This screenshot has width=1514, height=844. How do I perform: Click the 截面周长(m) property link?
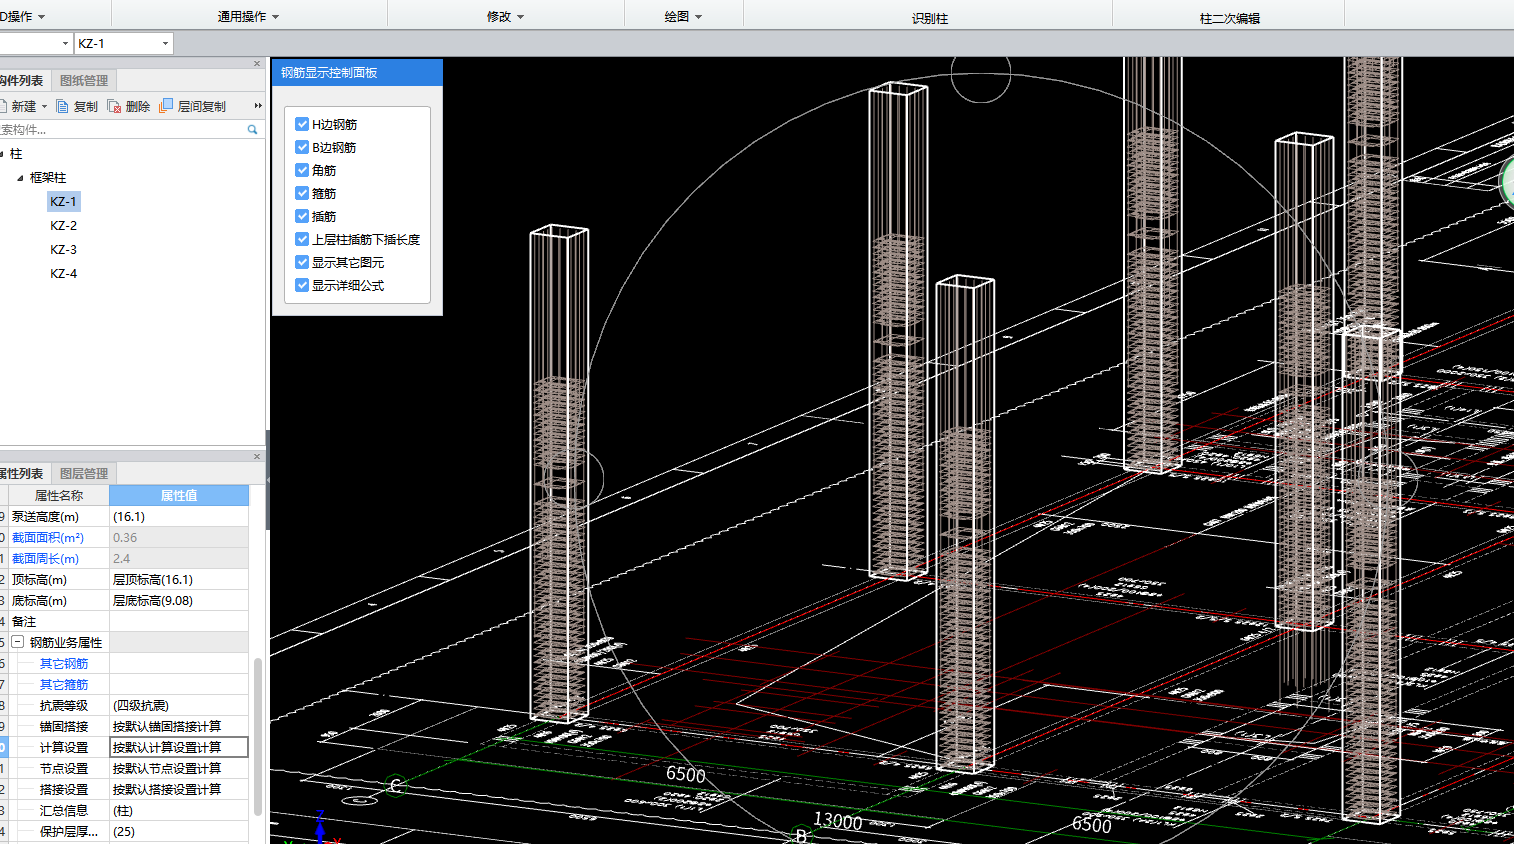(x=45, y=559)
